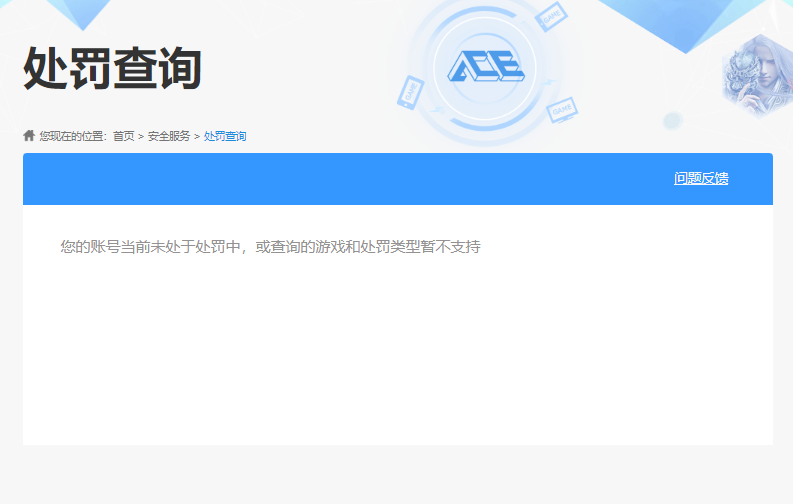Click the ACE logo emblem
793x504 pixels.
486,66
